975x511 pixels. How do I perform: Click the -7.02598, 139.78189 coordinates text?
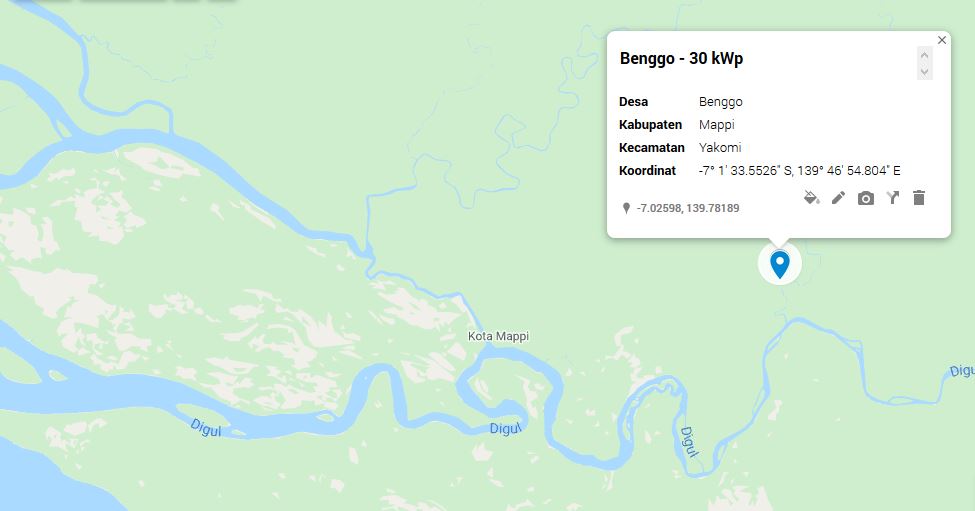[688, 208]
